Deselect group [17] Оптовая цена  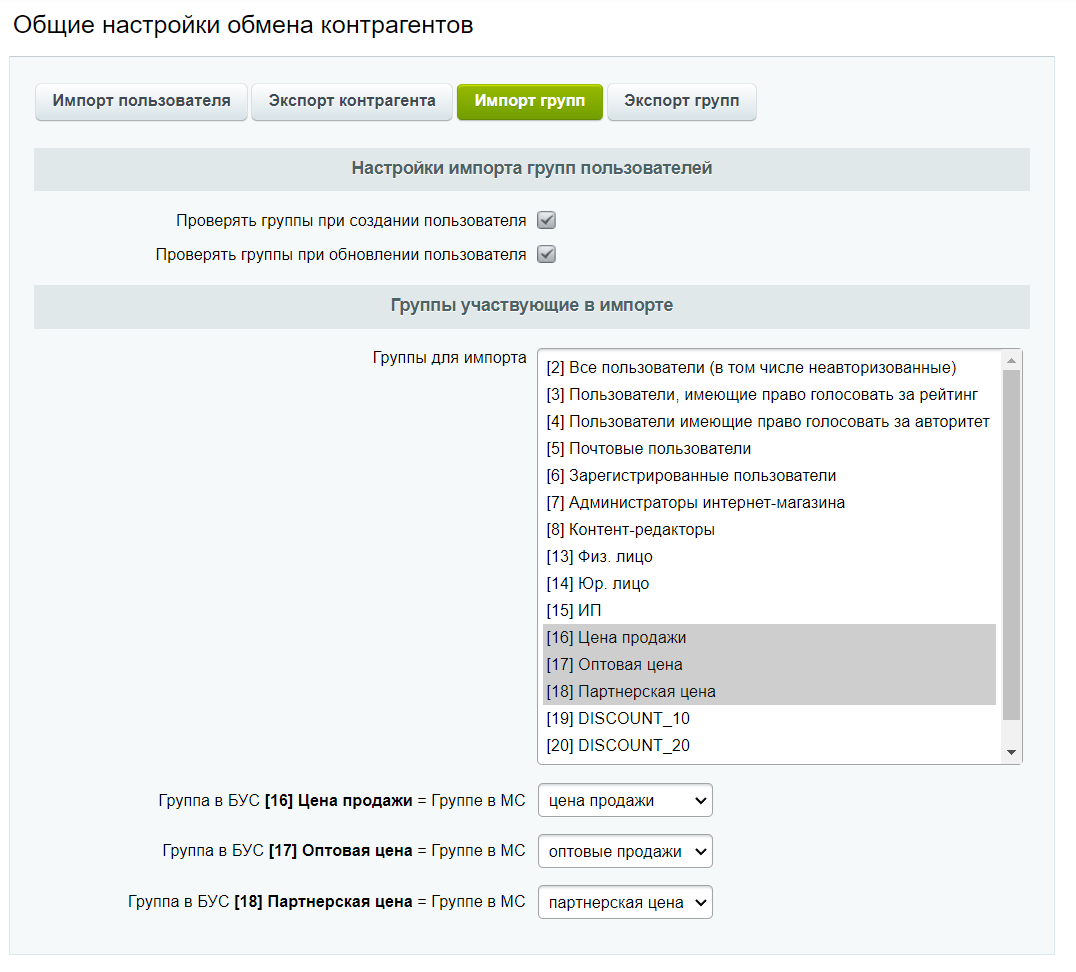[610, 664]
